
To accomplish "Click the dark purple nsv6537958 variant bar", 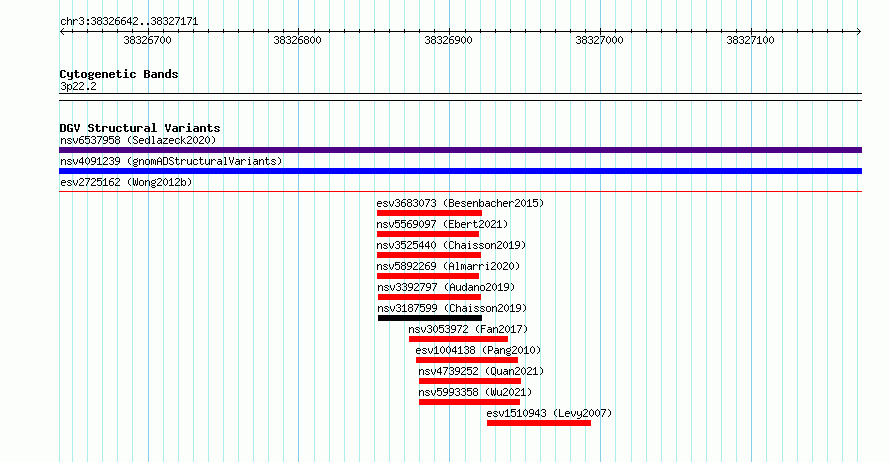I will point(460,150).
